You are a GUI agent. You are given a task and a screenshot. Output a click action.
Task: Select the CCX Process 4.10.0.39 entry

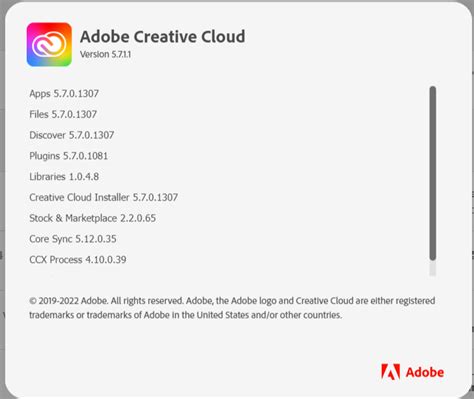click(x=78, y=260)
